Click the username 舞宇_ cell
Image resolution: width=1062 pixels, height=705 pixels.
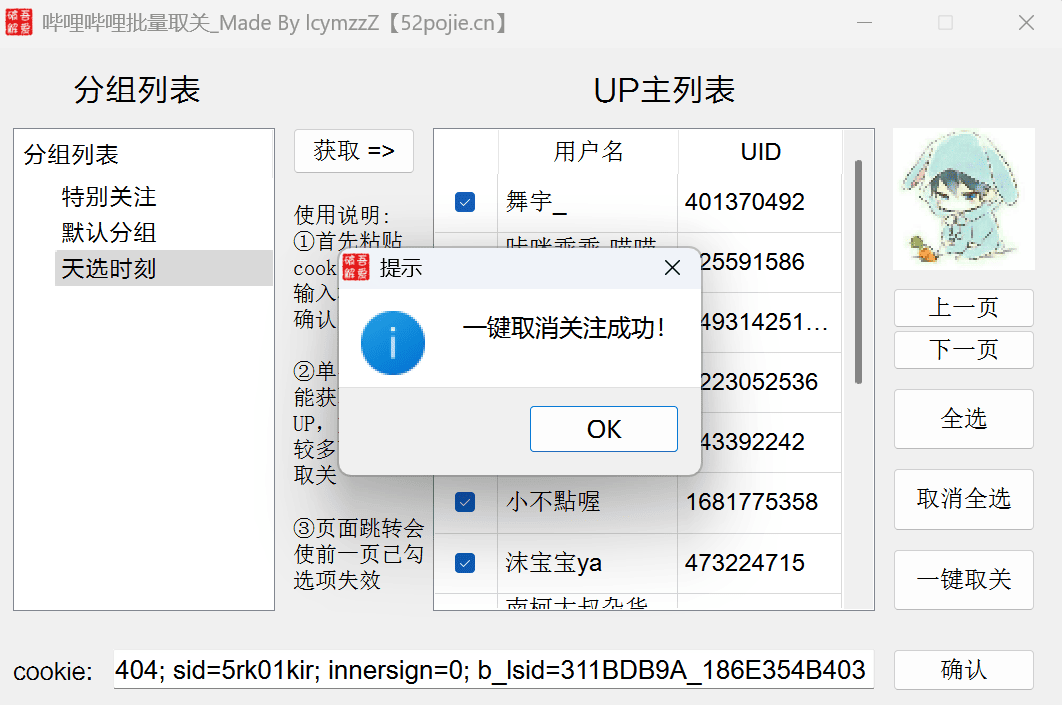click(588, 202)
